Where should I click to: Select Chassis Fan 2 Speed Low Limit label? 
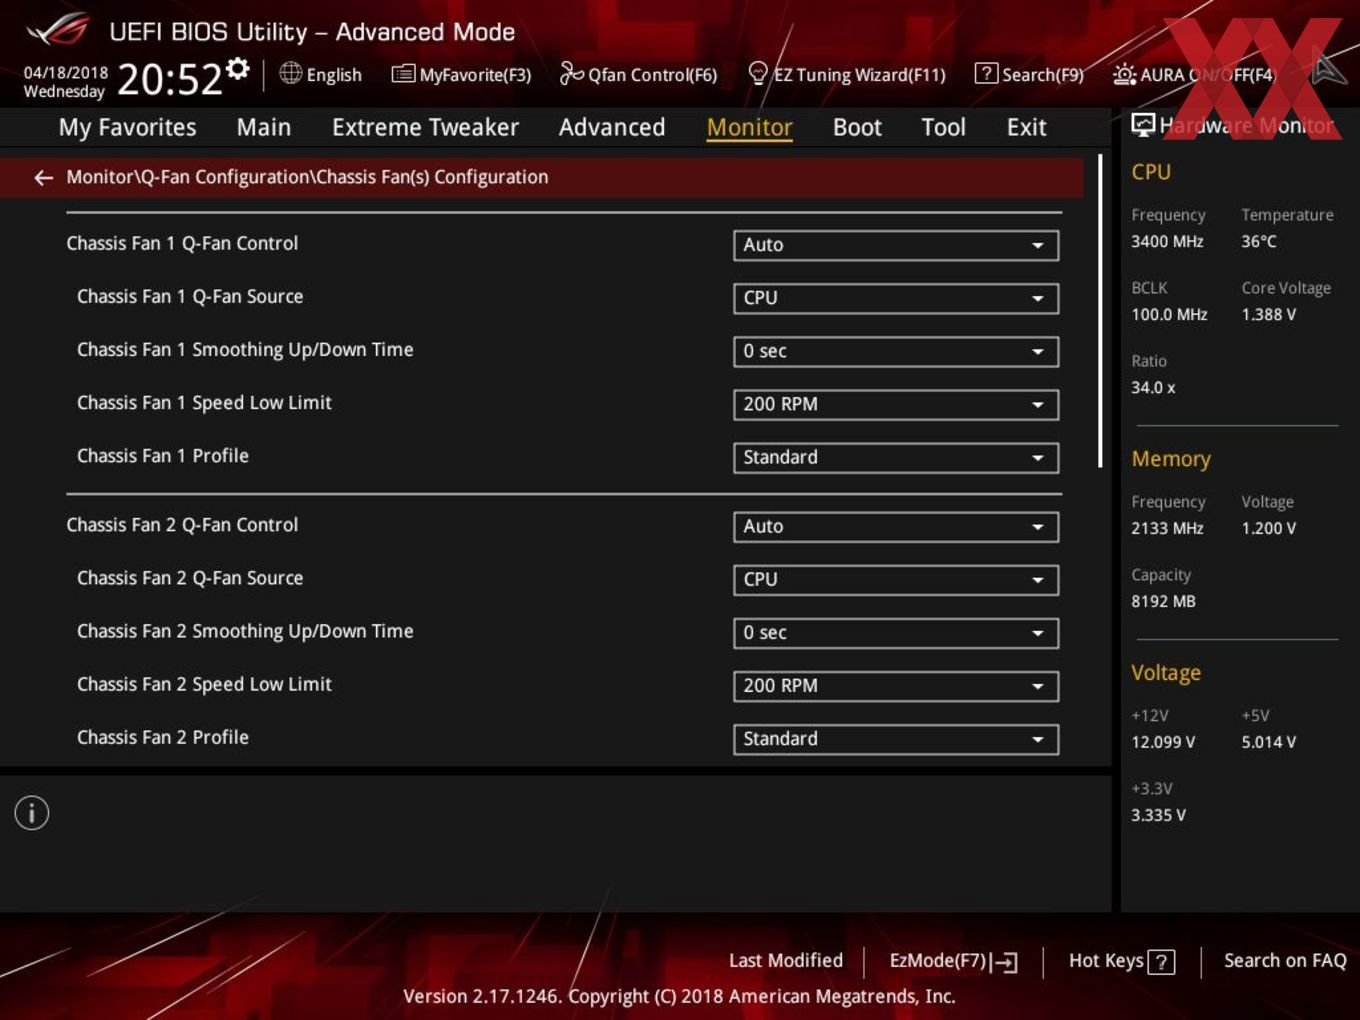coord(204,683)
